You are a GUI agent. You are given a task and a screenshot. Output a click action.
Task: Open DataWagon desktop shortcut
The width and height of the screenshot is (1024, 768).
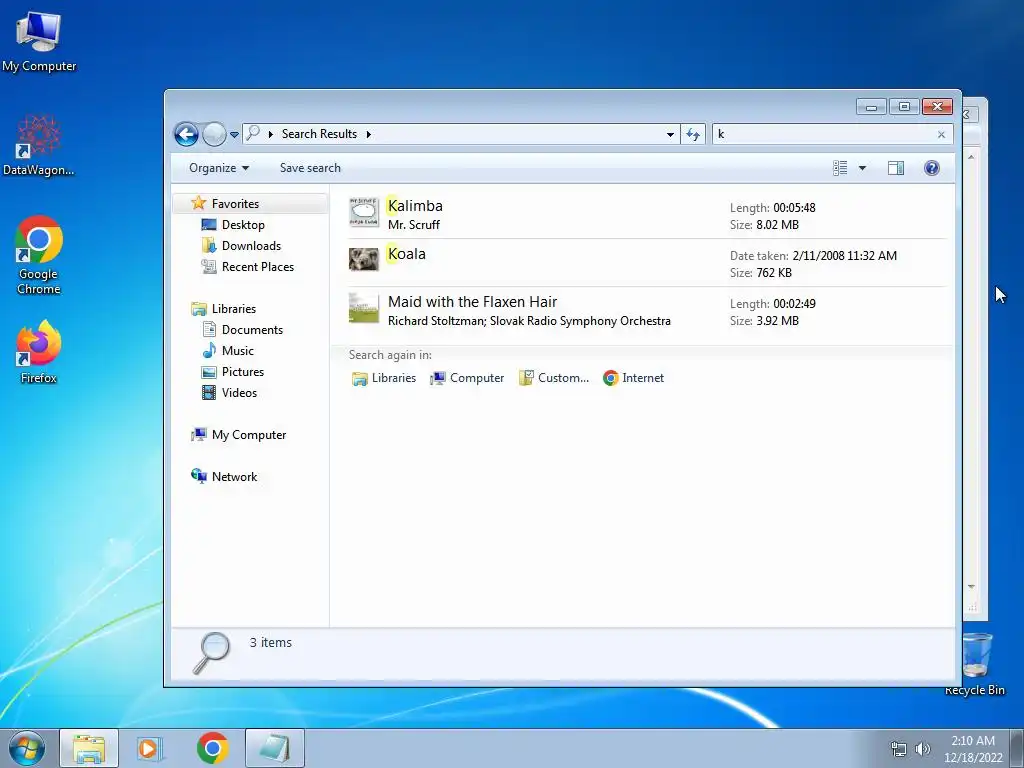(x=39, y=145)
